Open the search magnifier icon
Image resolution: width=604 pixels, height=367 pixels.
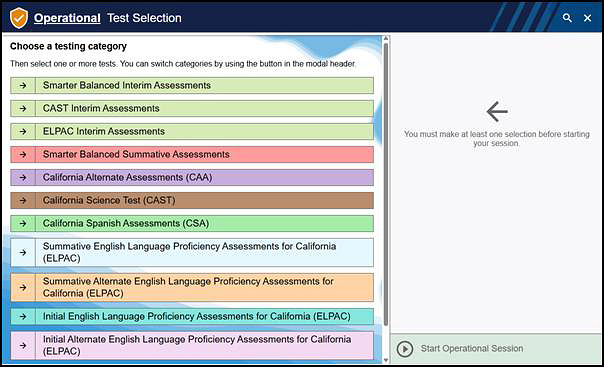pos(567,18)
